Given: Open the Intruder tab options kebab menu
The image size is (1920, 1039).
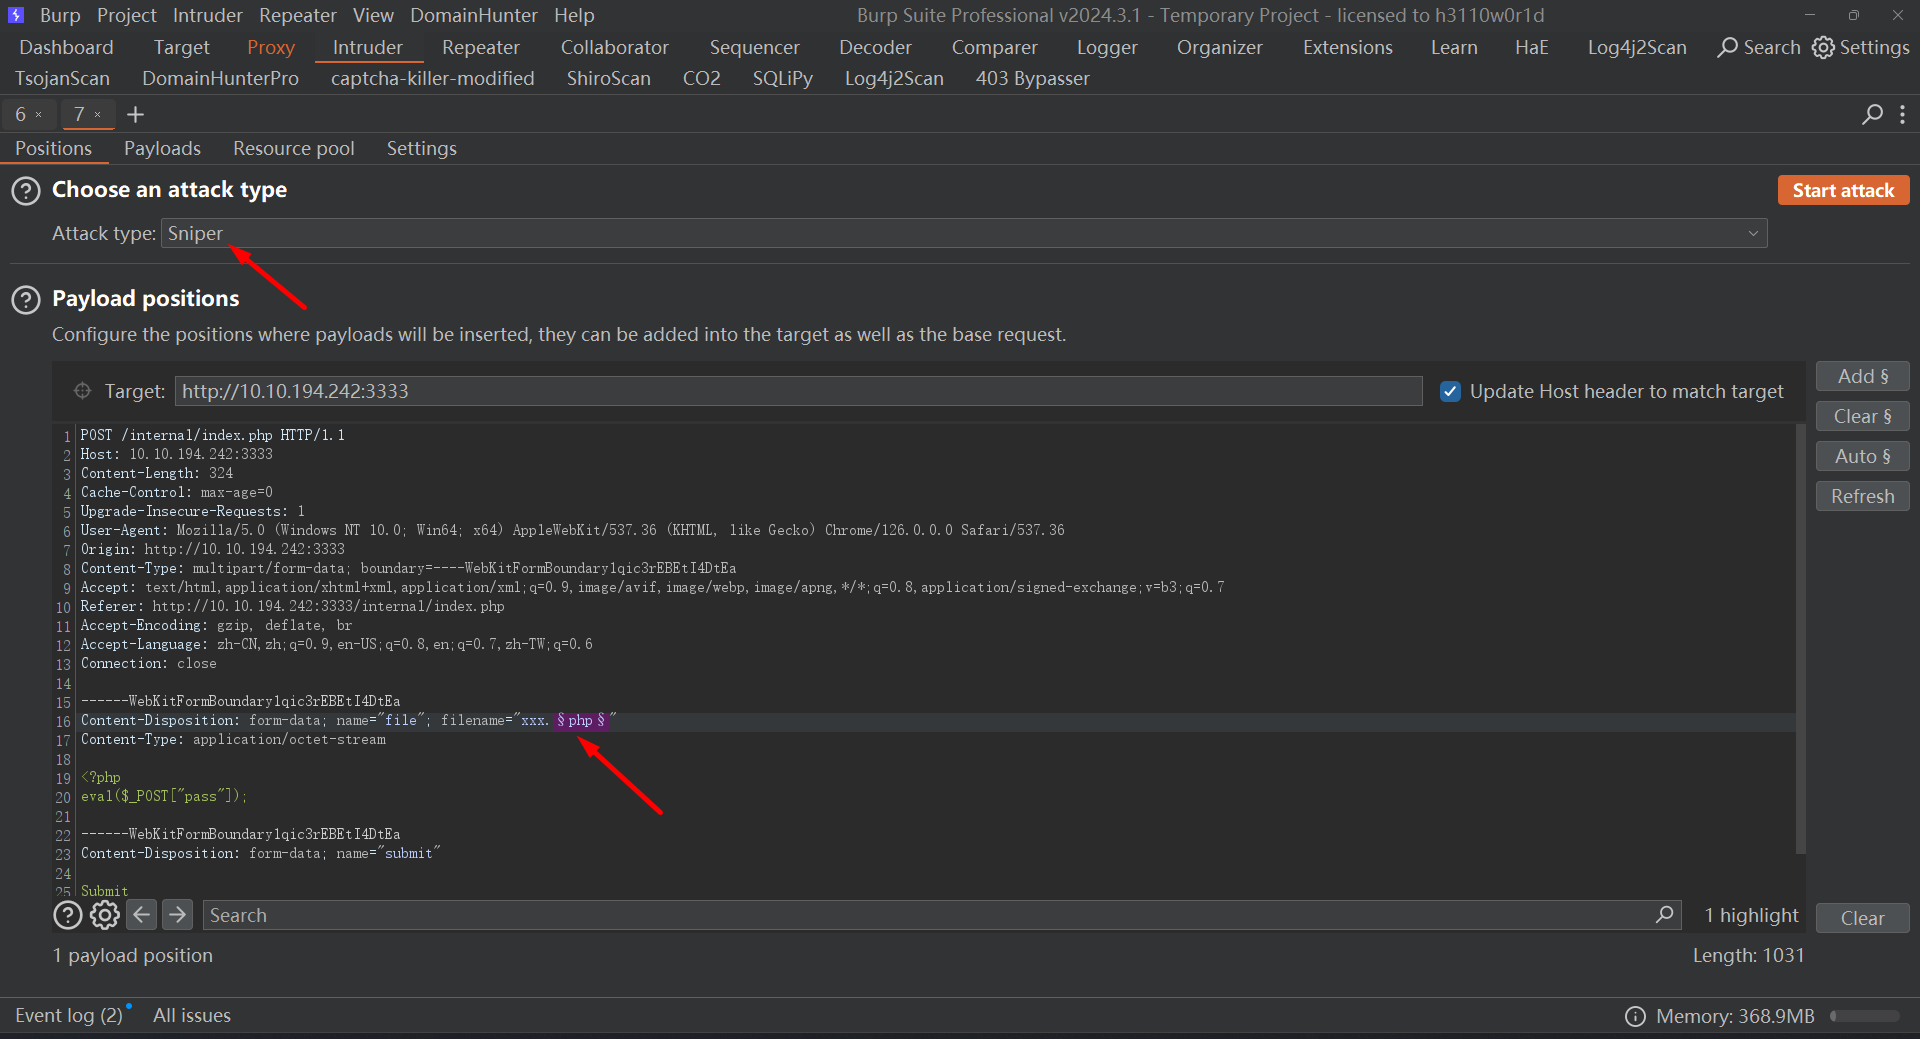Looking at the screenshot, I should coord(1902,115).
